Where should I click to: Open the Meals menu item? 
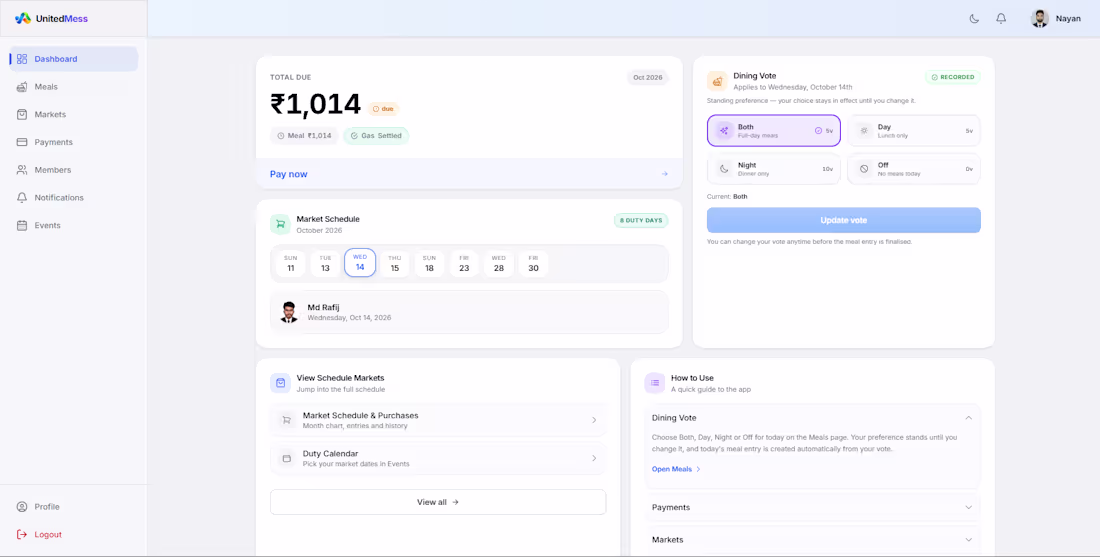click(x=74, y=87)
